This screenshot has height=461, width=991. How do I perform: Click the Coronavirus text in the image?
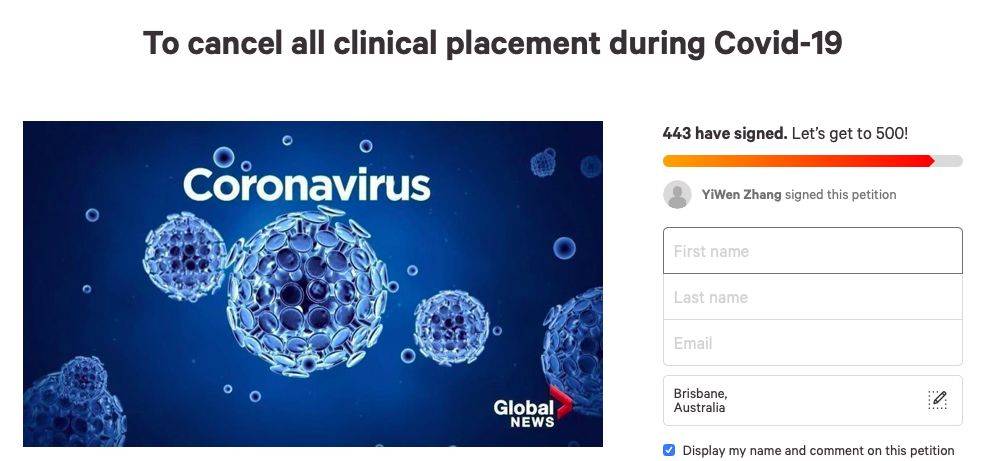[x=307, y=185]
